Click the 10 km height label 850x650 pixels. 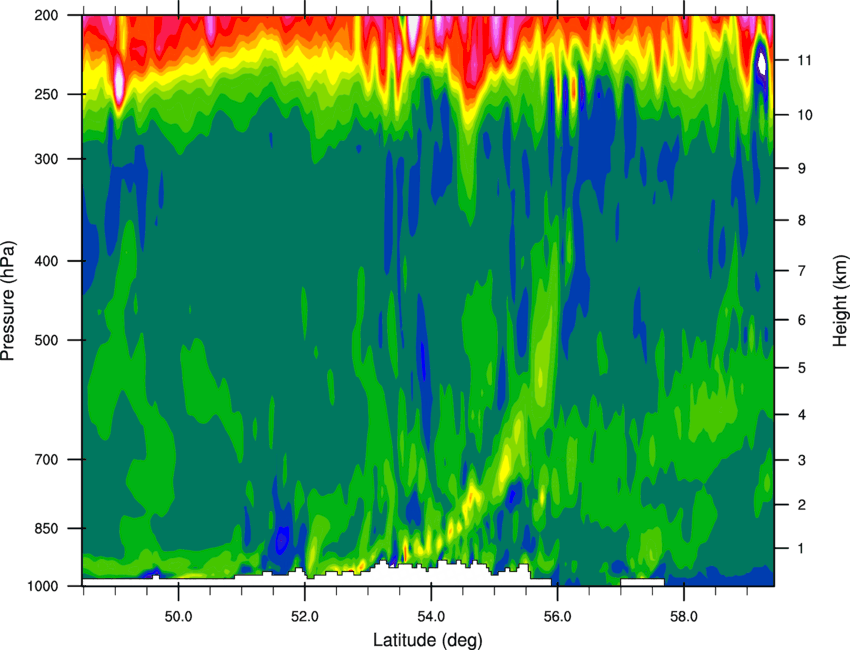pyautogui.click(x=805, y=115)
